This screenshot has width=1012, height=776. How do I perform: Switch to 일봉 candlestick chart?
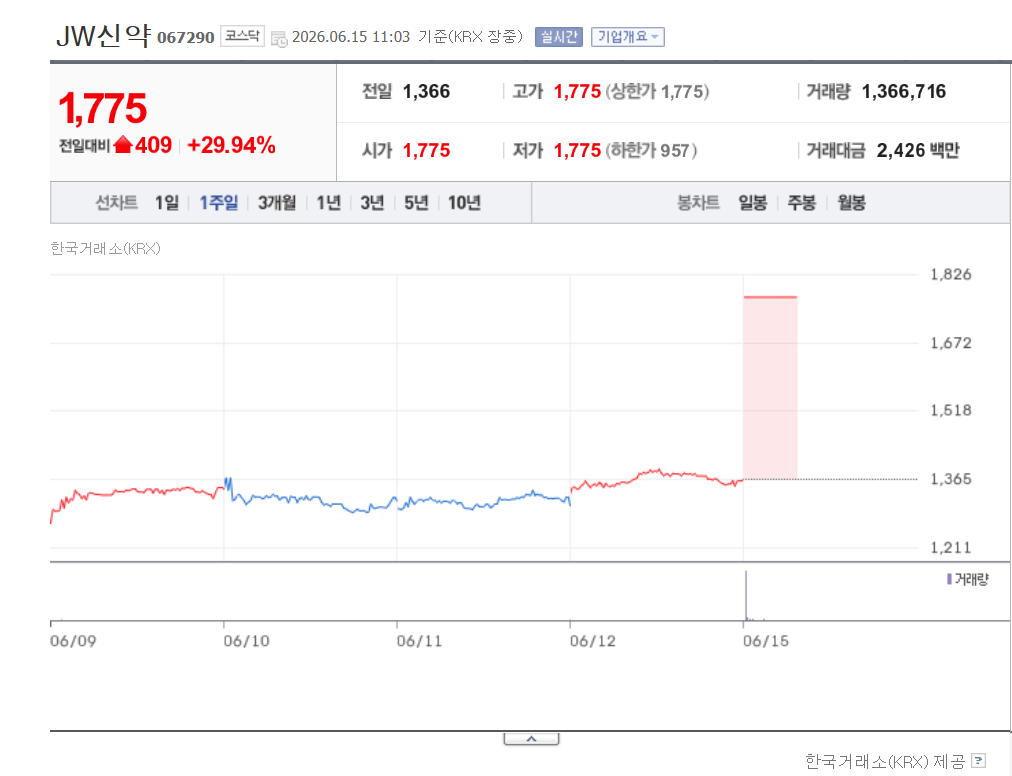click(x=753, y=203)
